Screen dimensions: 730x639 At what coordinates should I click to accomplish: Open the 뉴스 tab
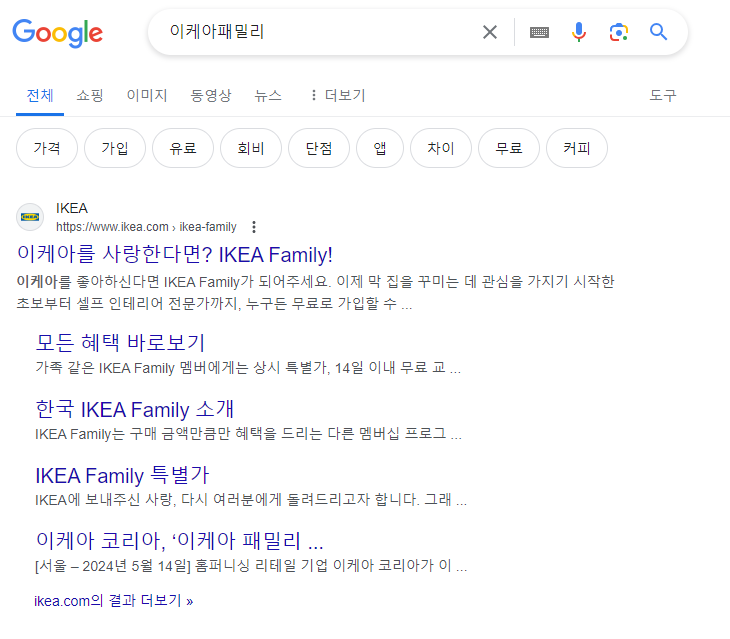[x=268, y=95]
